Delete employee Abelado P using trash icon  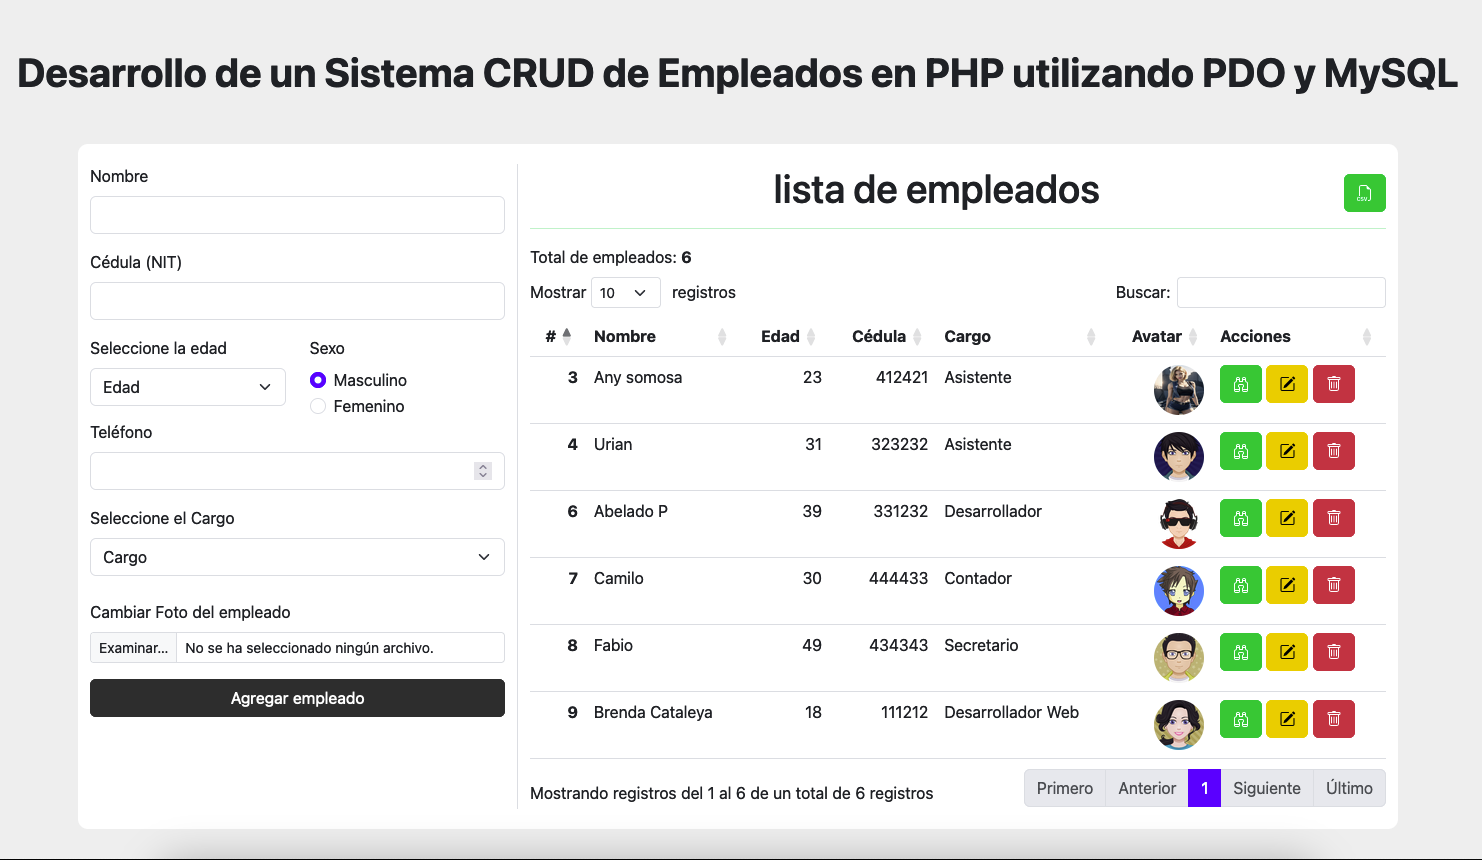tap(1334, 518)
